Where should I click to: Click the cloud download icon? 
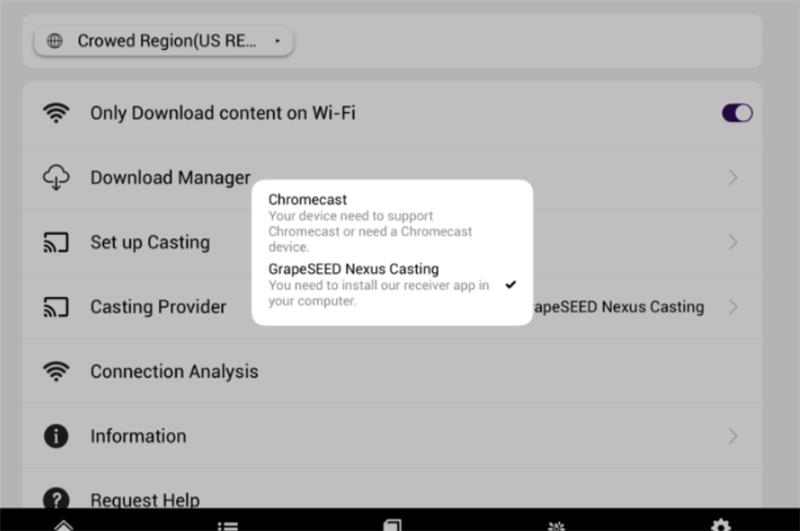pos(56,178)
